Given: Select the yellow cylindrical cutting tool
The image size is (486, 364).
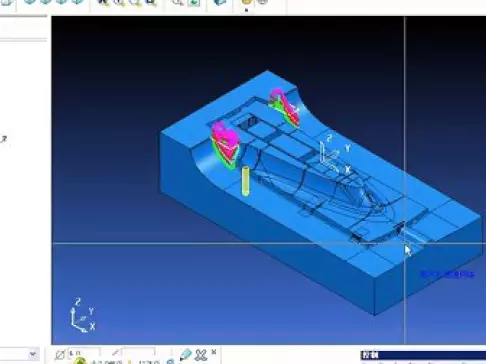Looking at the screenshot, I should pos(245,181).
